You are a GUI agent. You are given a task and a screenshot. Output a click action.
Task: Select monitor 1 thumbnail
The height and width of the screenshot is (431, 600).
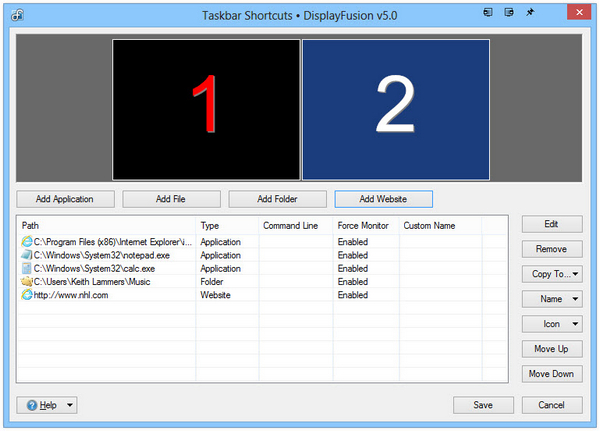click(206, 109)
